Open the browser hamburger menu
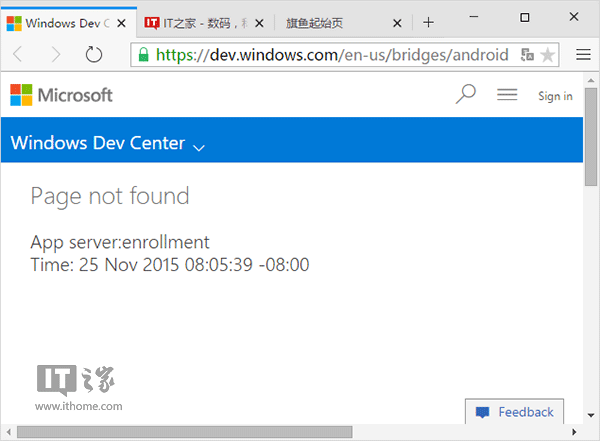This screenshot has width=600, height=441. 582,55
